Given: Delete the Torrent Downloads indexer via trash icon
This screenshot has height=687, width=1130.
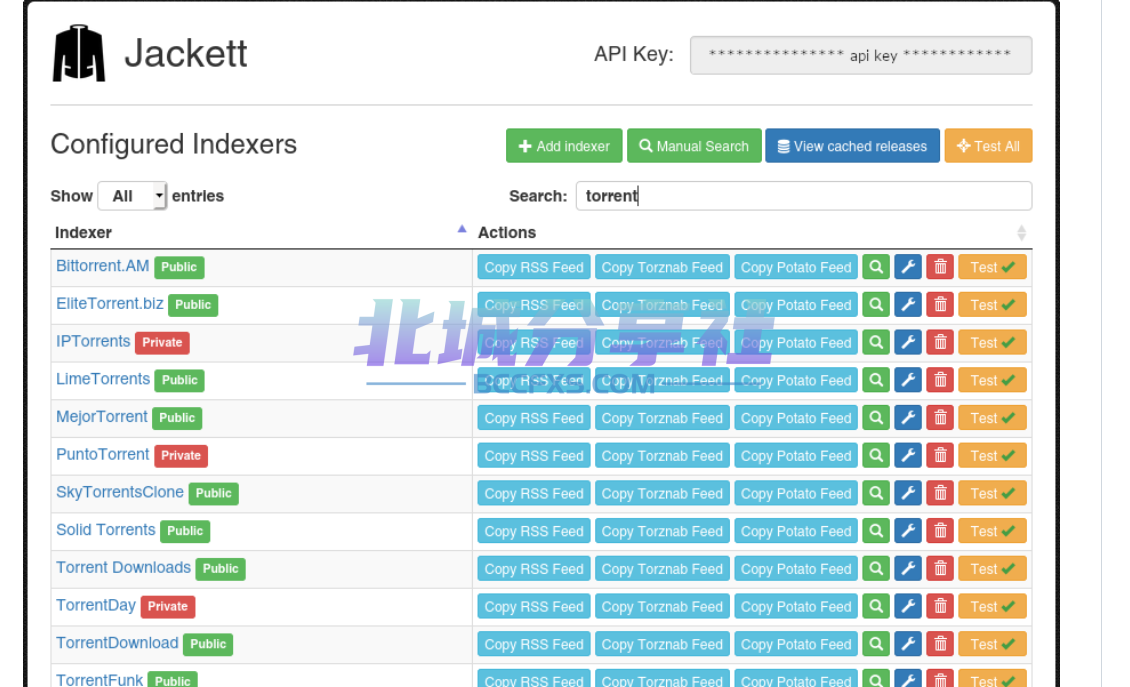Looking at the screenshot, I should tap(940, 569).
